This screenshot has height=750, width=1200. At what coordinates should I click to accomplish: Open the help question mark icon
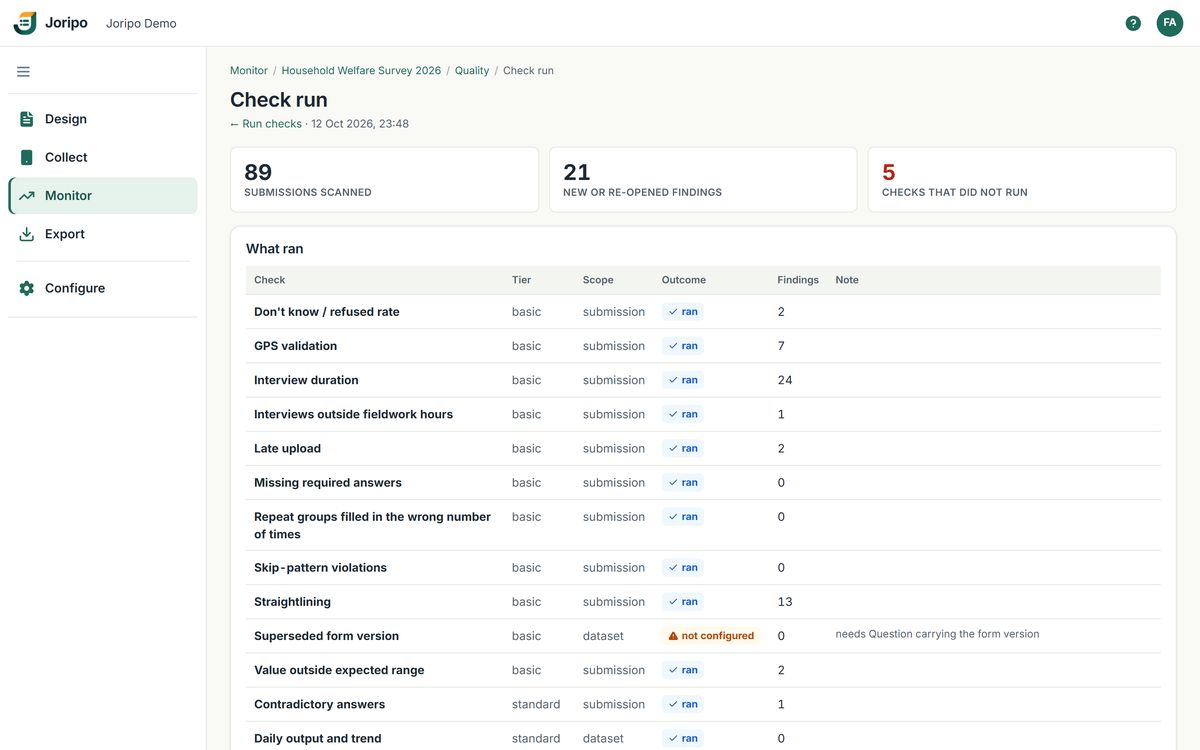[1133, 23]
